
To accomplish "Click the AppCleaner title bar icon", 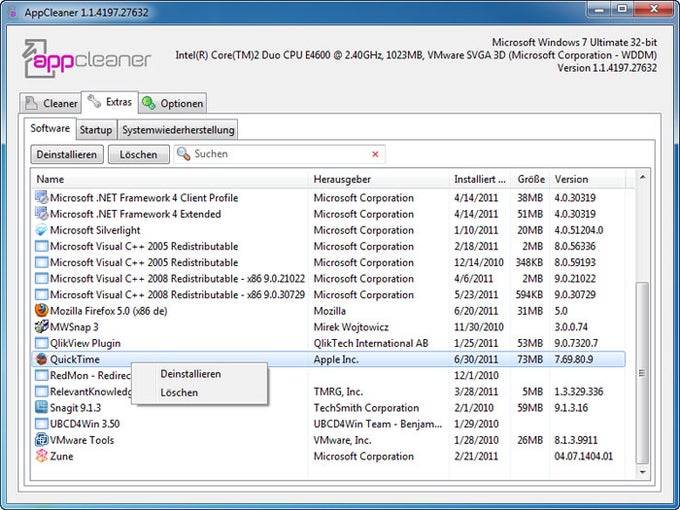I will (12, 12).
